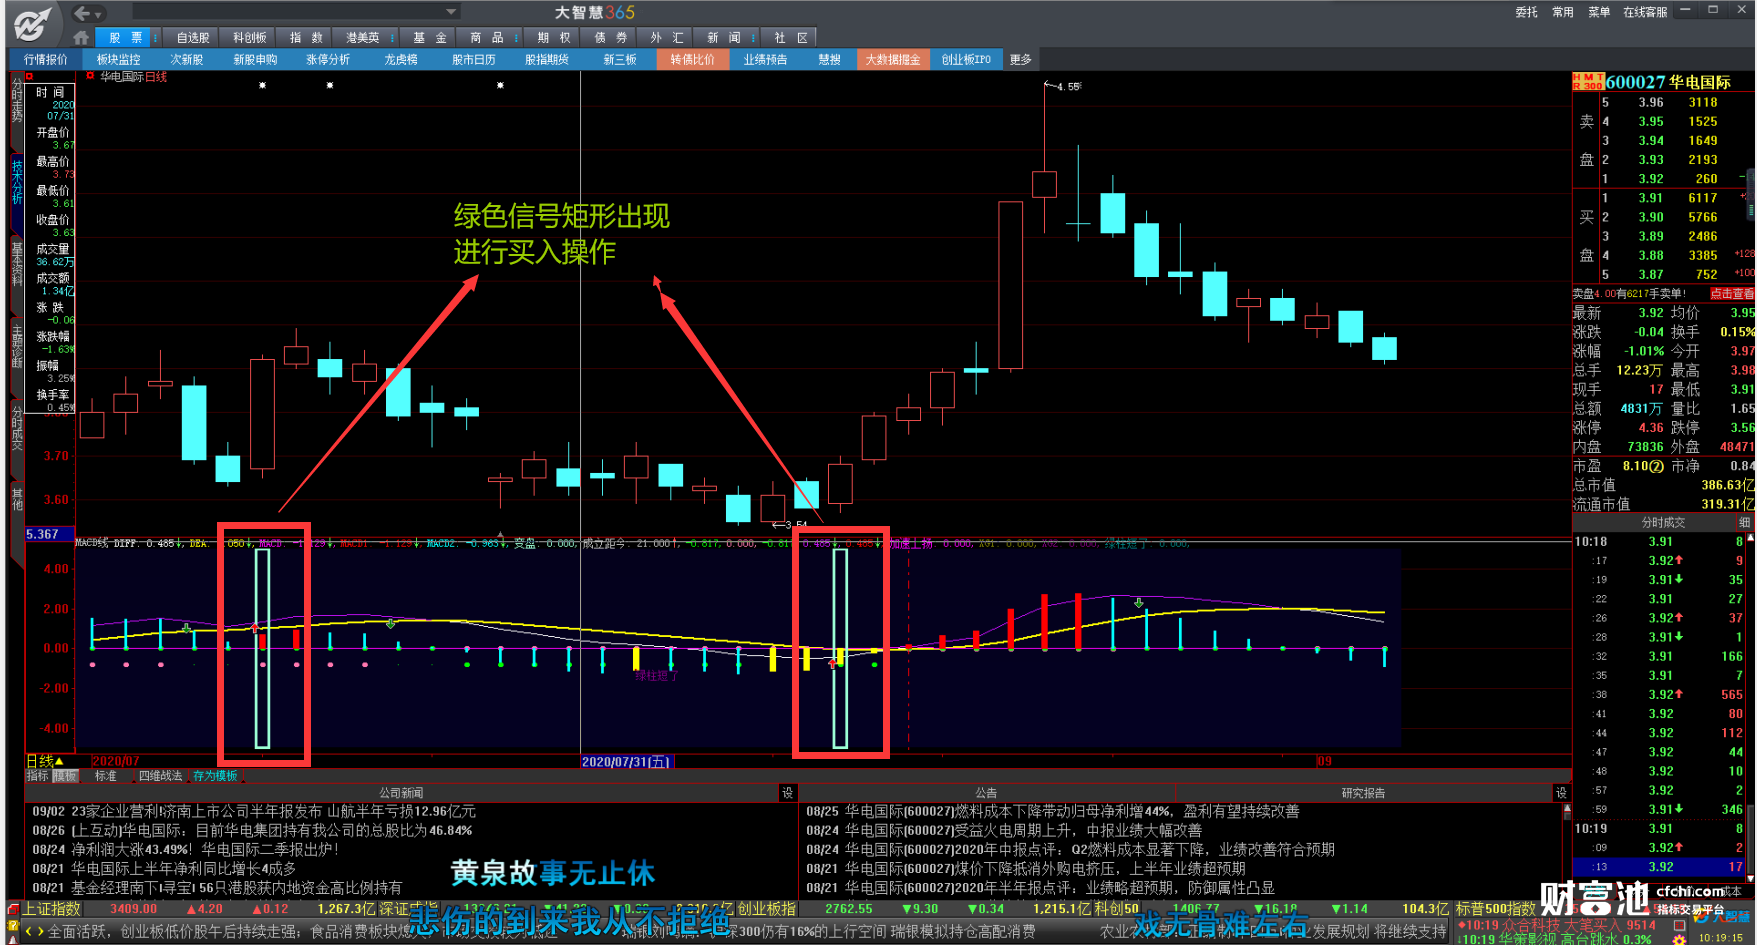Click the red icon left of 上证指数
This screenshot has width=1757, height=945.
(x=13, y=909)
